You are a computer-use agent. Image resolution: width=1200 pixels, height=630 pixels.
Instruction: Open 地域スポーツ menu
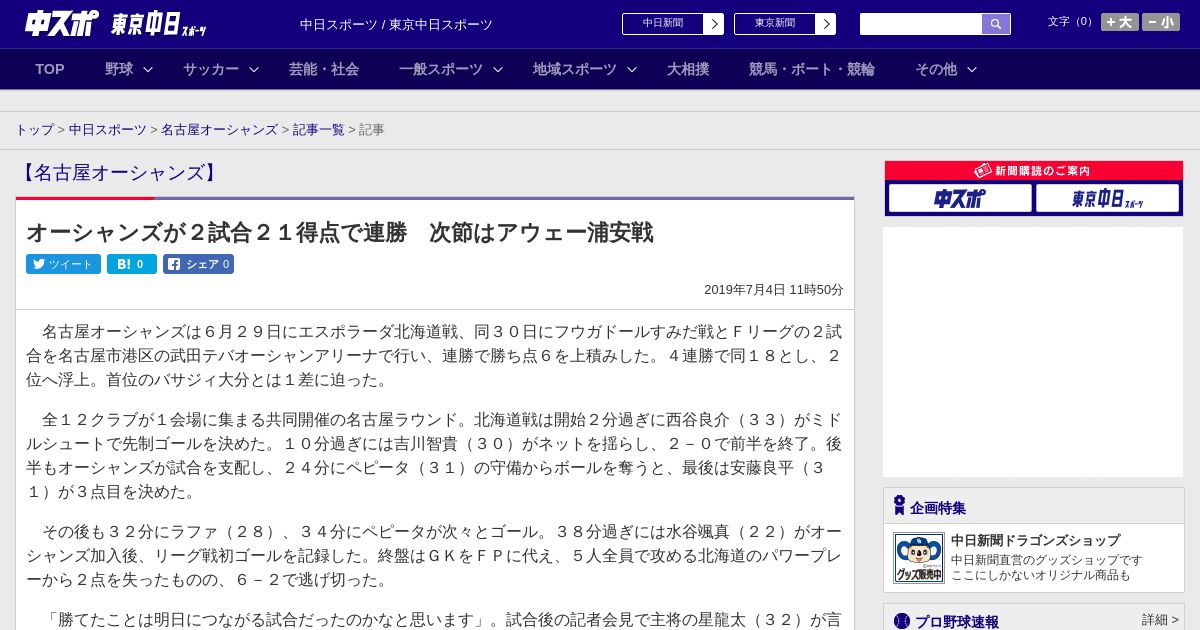575,69
